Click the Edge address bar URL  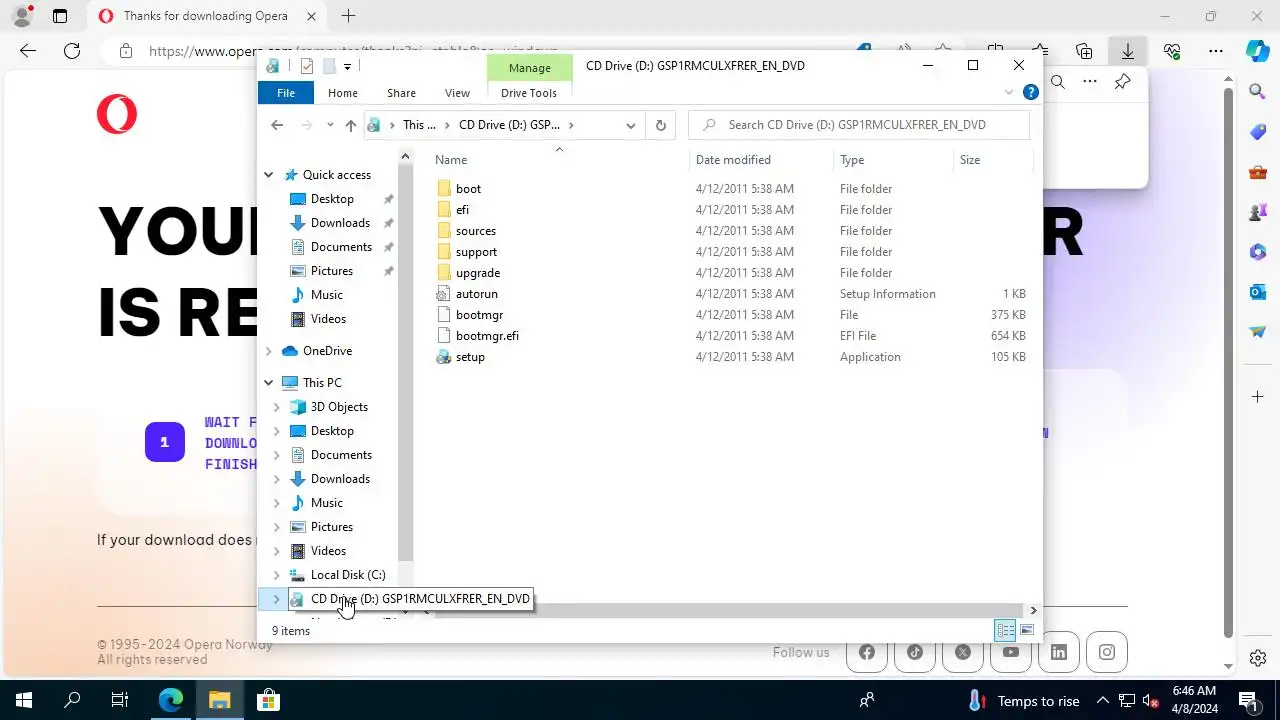(353, 51)
